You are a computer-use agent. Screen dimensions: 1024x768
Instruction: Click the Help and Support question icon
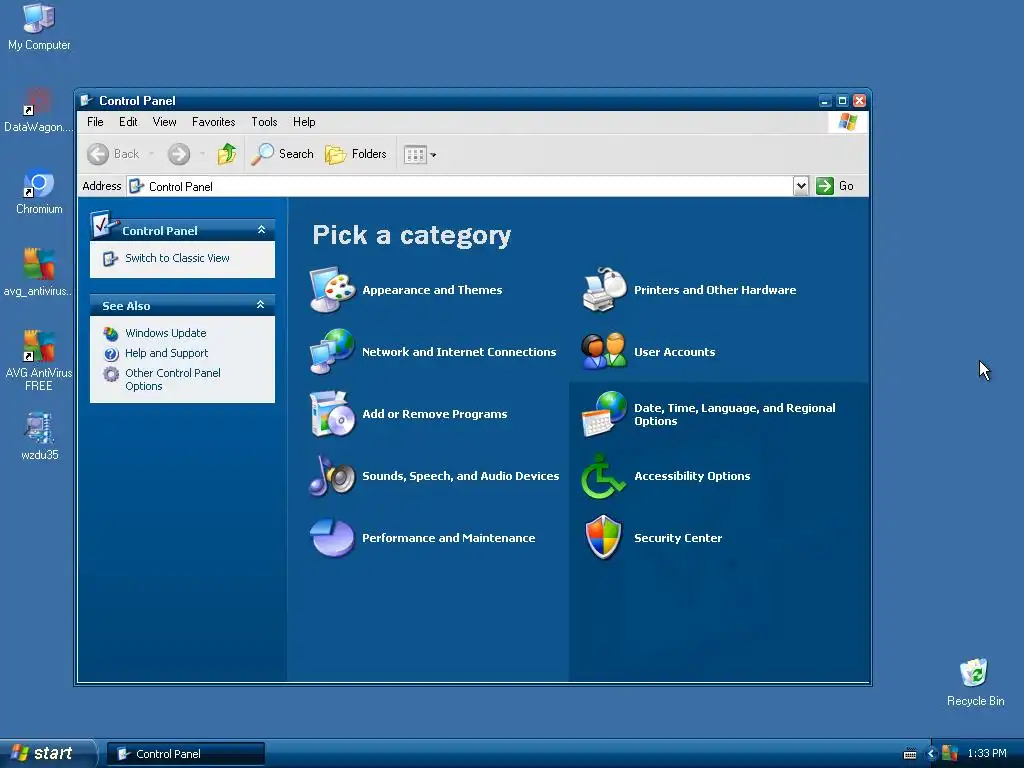[x=111, y=353]
